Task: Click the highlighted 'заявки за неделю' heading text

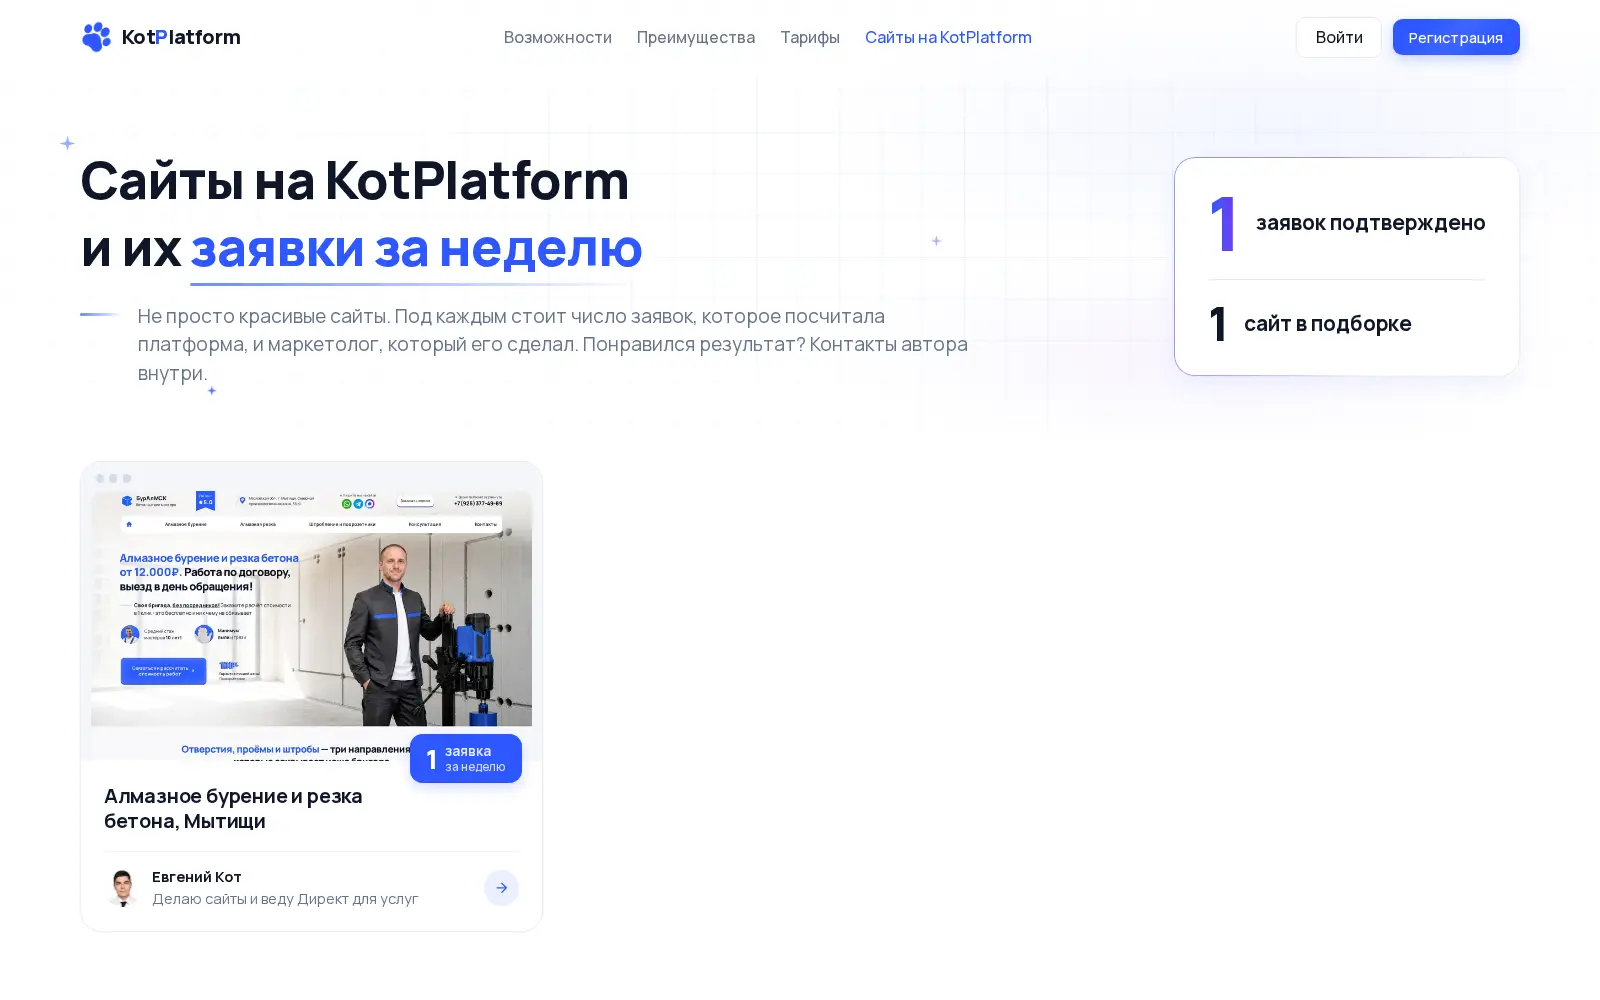Action: click(x=416, y=248)
